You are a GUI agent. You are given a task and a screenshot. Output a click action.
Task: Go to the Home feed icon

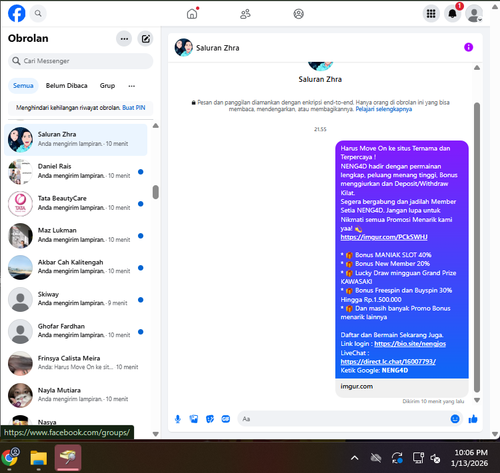point(192,14)
